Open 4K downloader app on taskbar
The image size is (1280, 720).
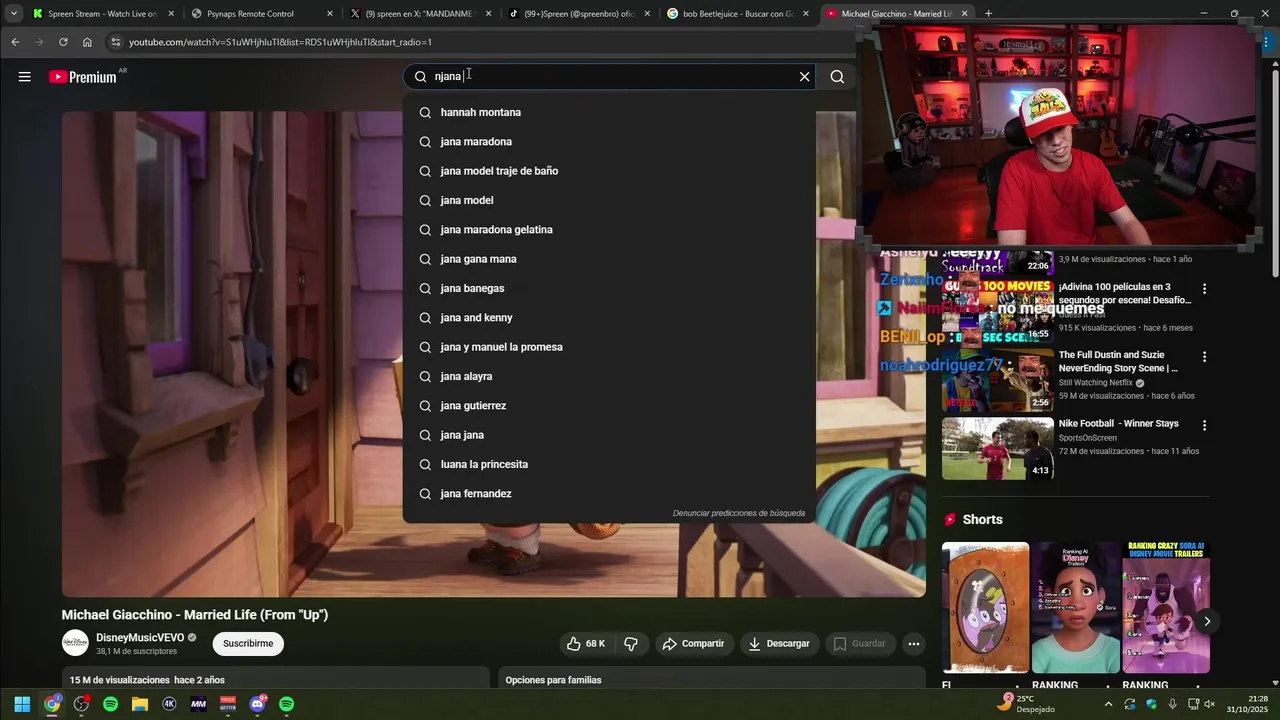[169, 704]
